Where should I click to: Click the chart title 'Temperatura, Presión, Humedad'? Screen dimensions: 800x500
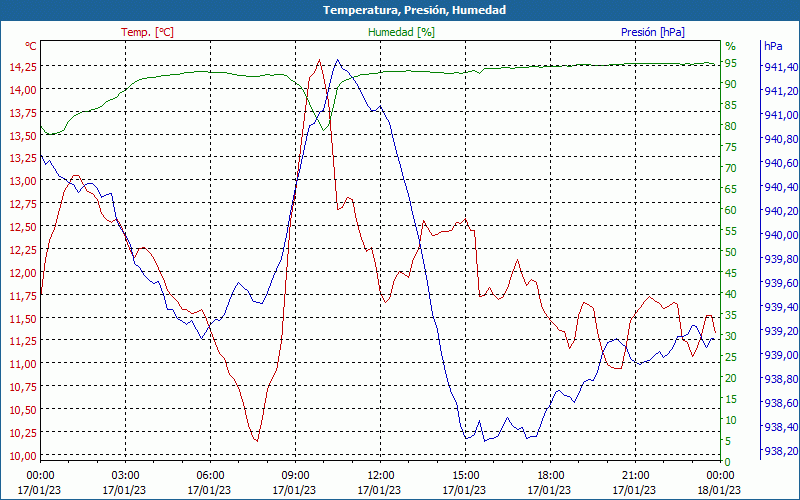coord(414,10)
